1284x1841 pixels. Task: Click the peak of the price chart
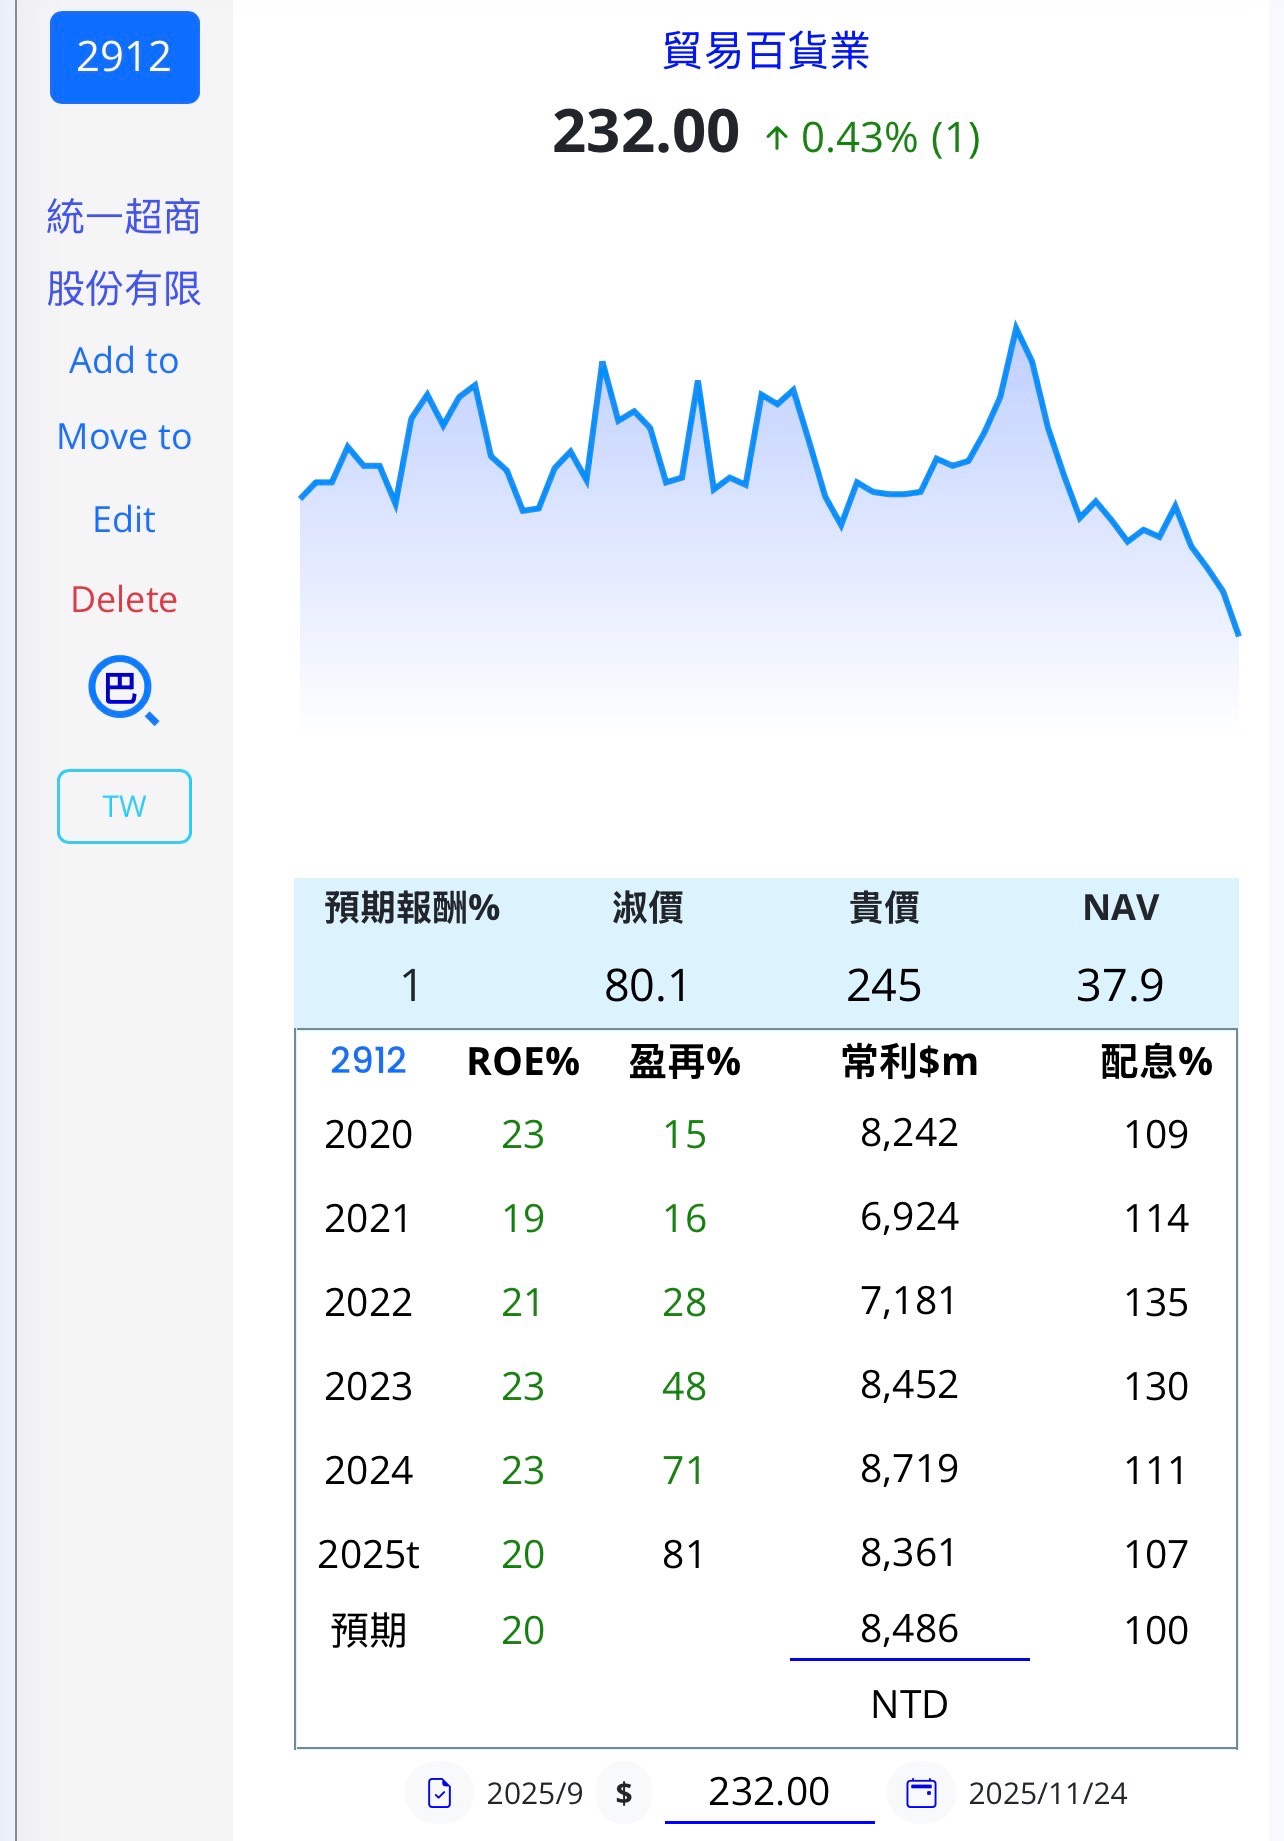click(1016, 327)
